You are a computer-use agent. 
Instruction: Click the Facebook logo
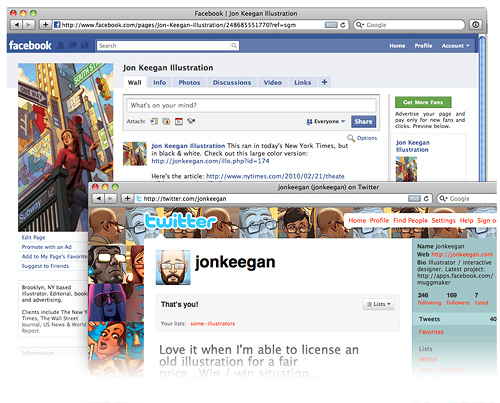[x=30, y=45]
